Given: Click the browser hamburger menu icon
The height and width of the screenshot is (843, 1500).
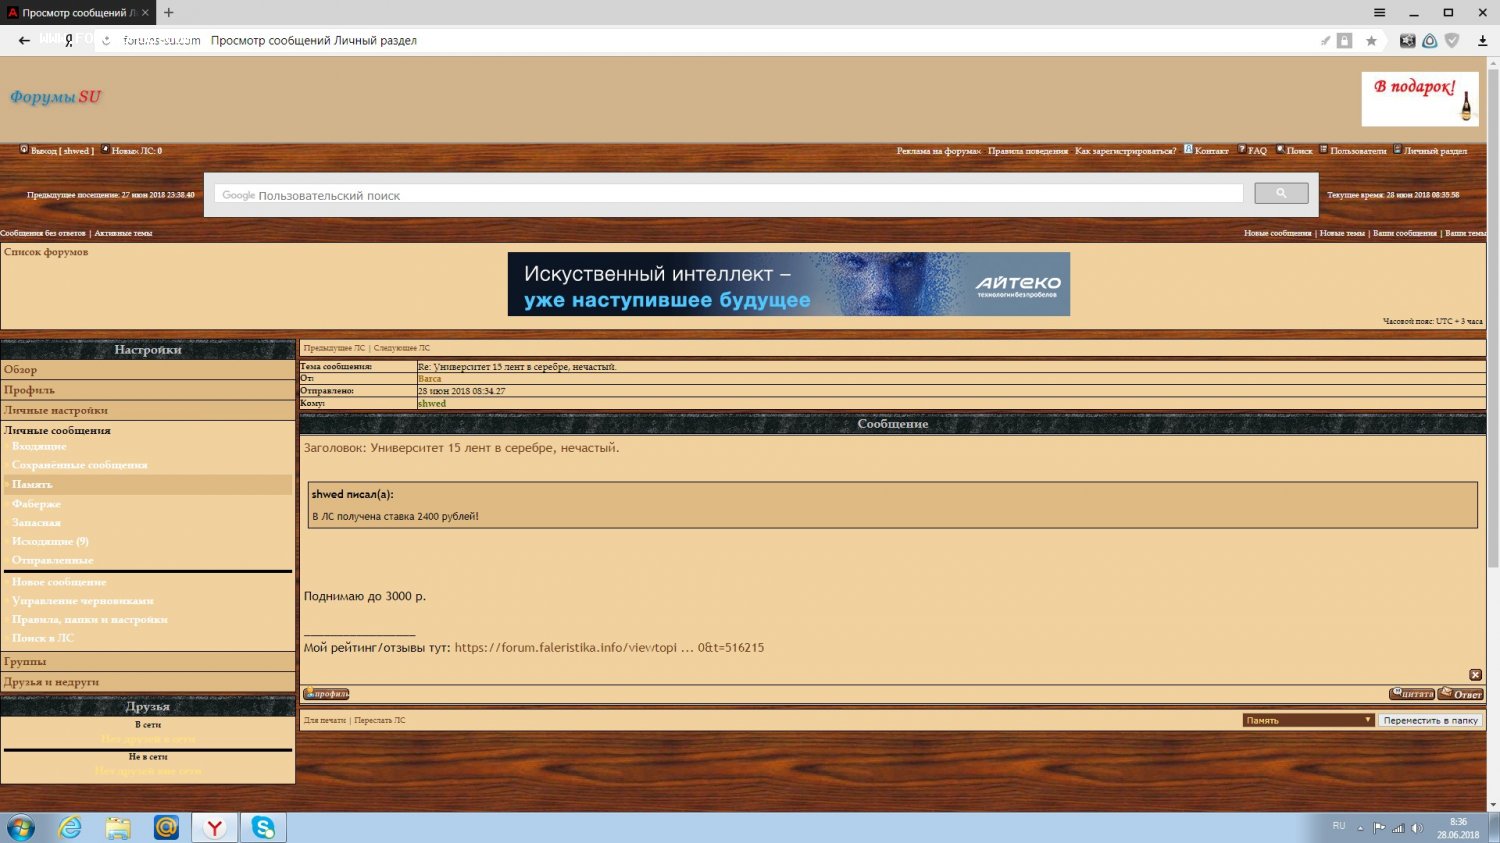Looking at the screenshot, I should click(x=1379, y=13).
